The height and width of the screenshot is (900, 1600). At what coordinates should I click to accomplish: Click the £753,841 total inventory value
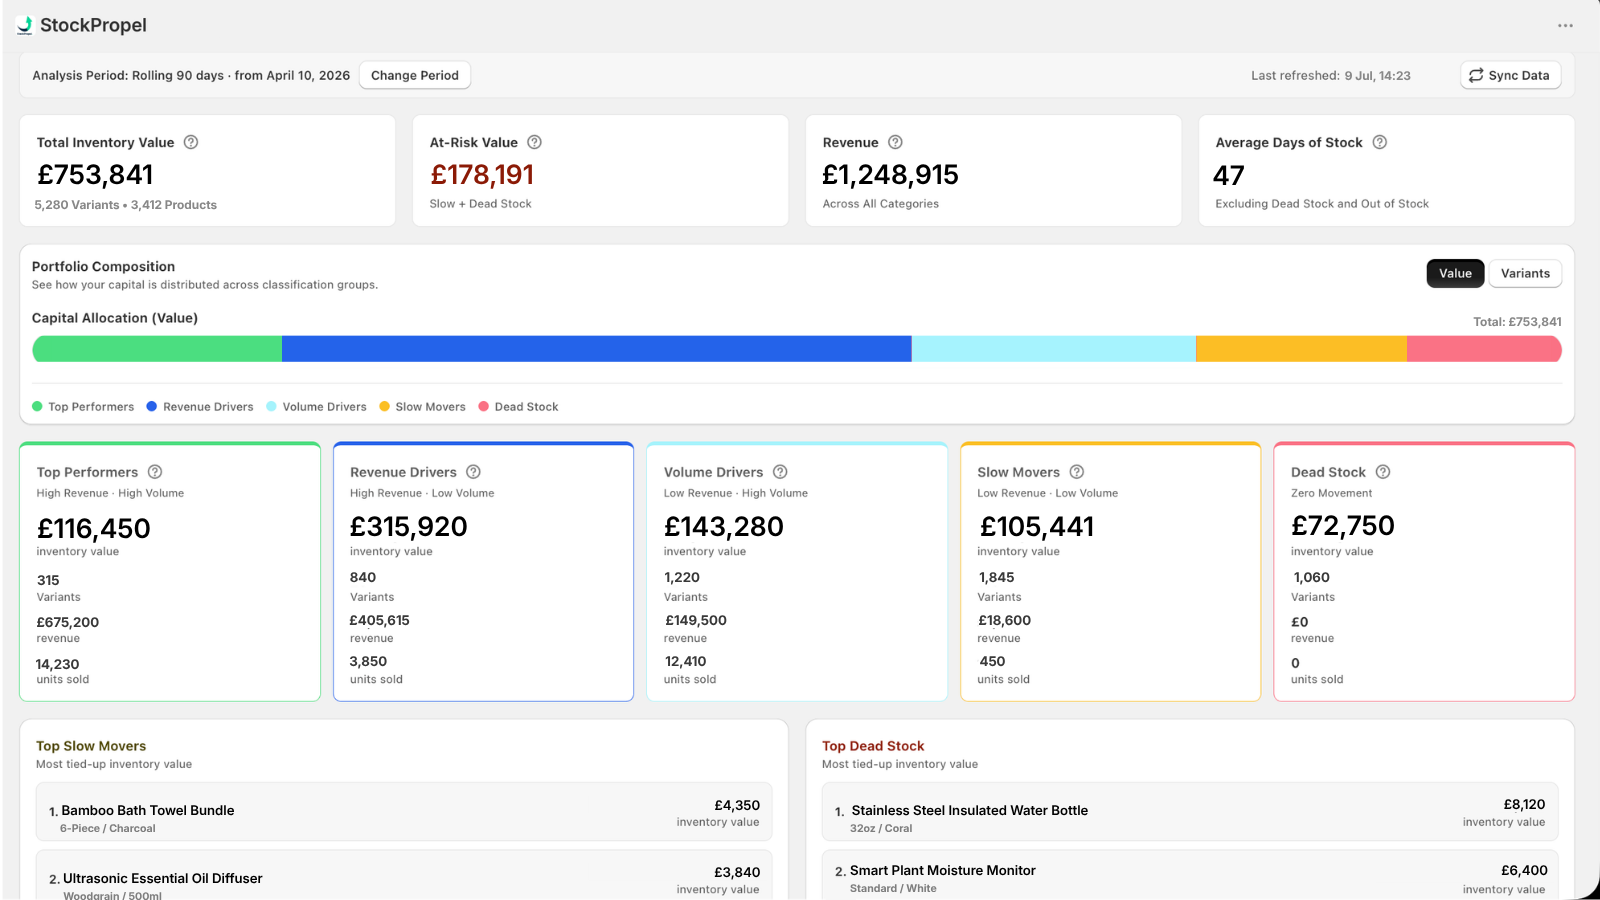(95, 175)
